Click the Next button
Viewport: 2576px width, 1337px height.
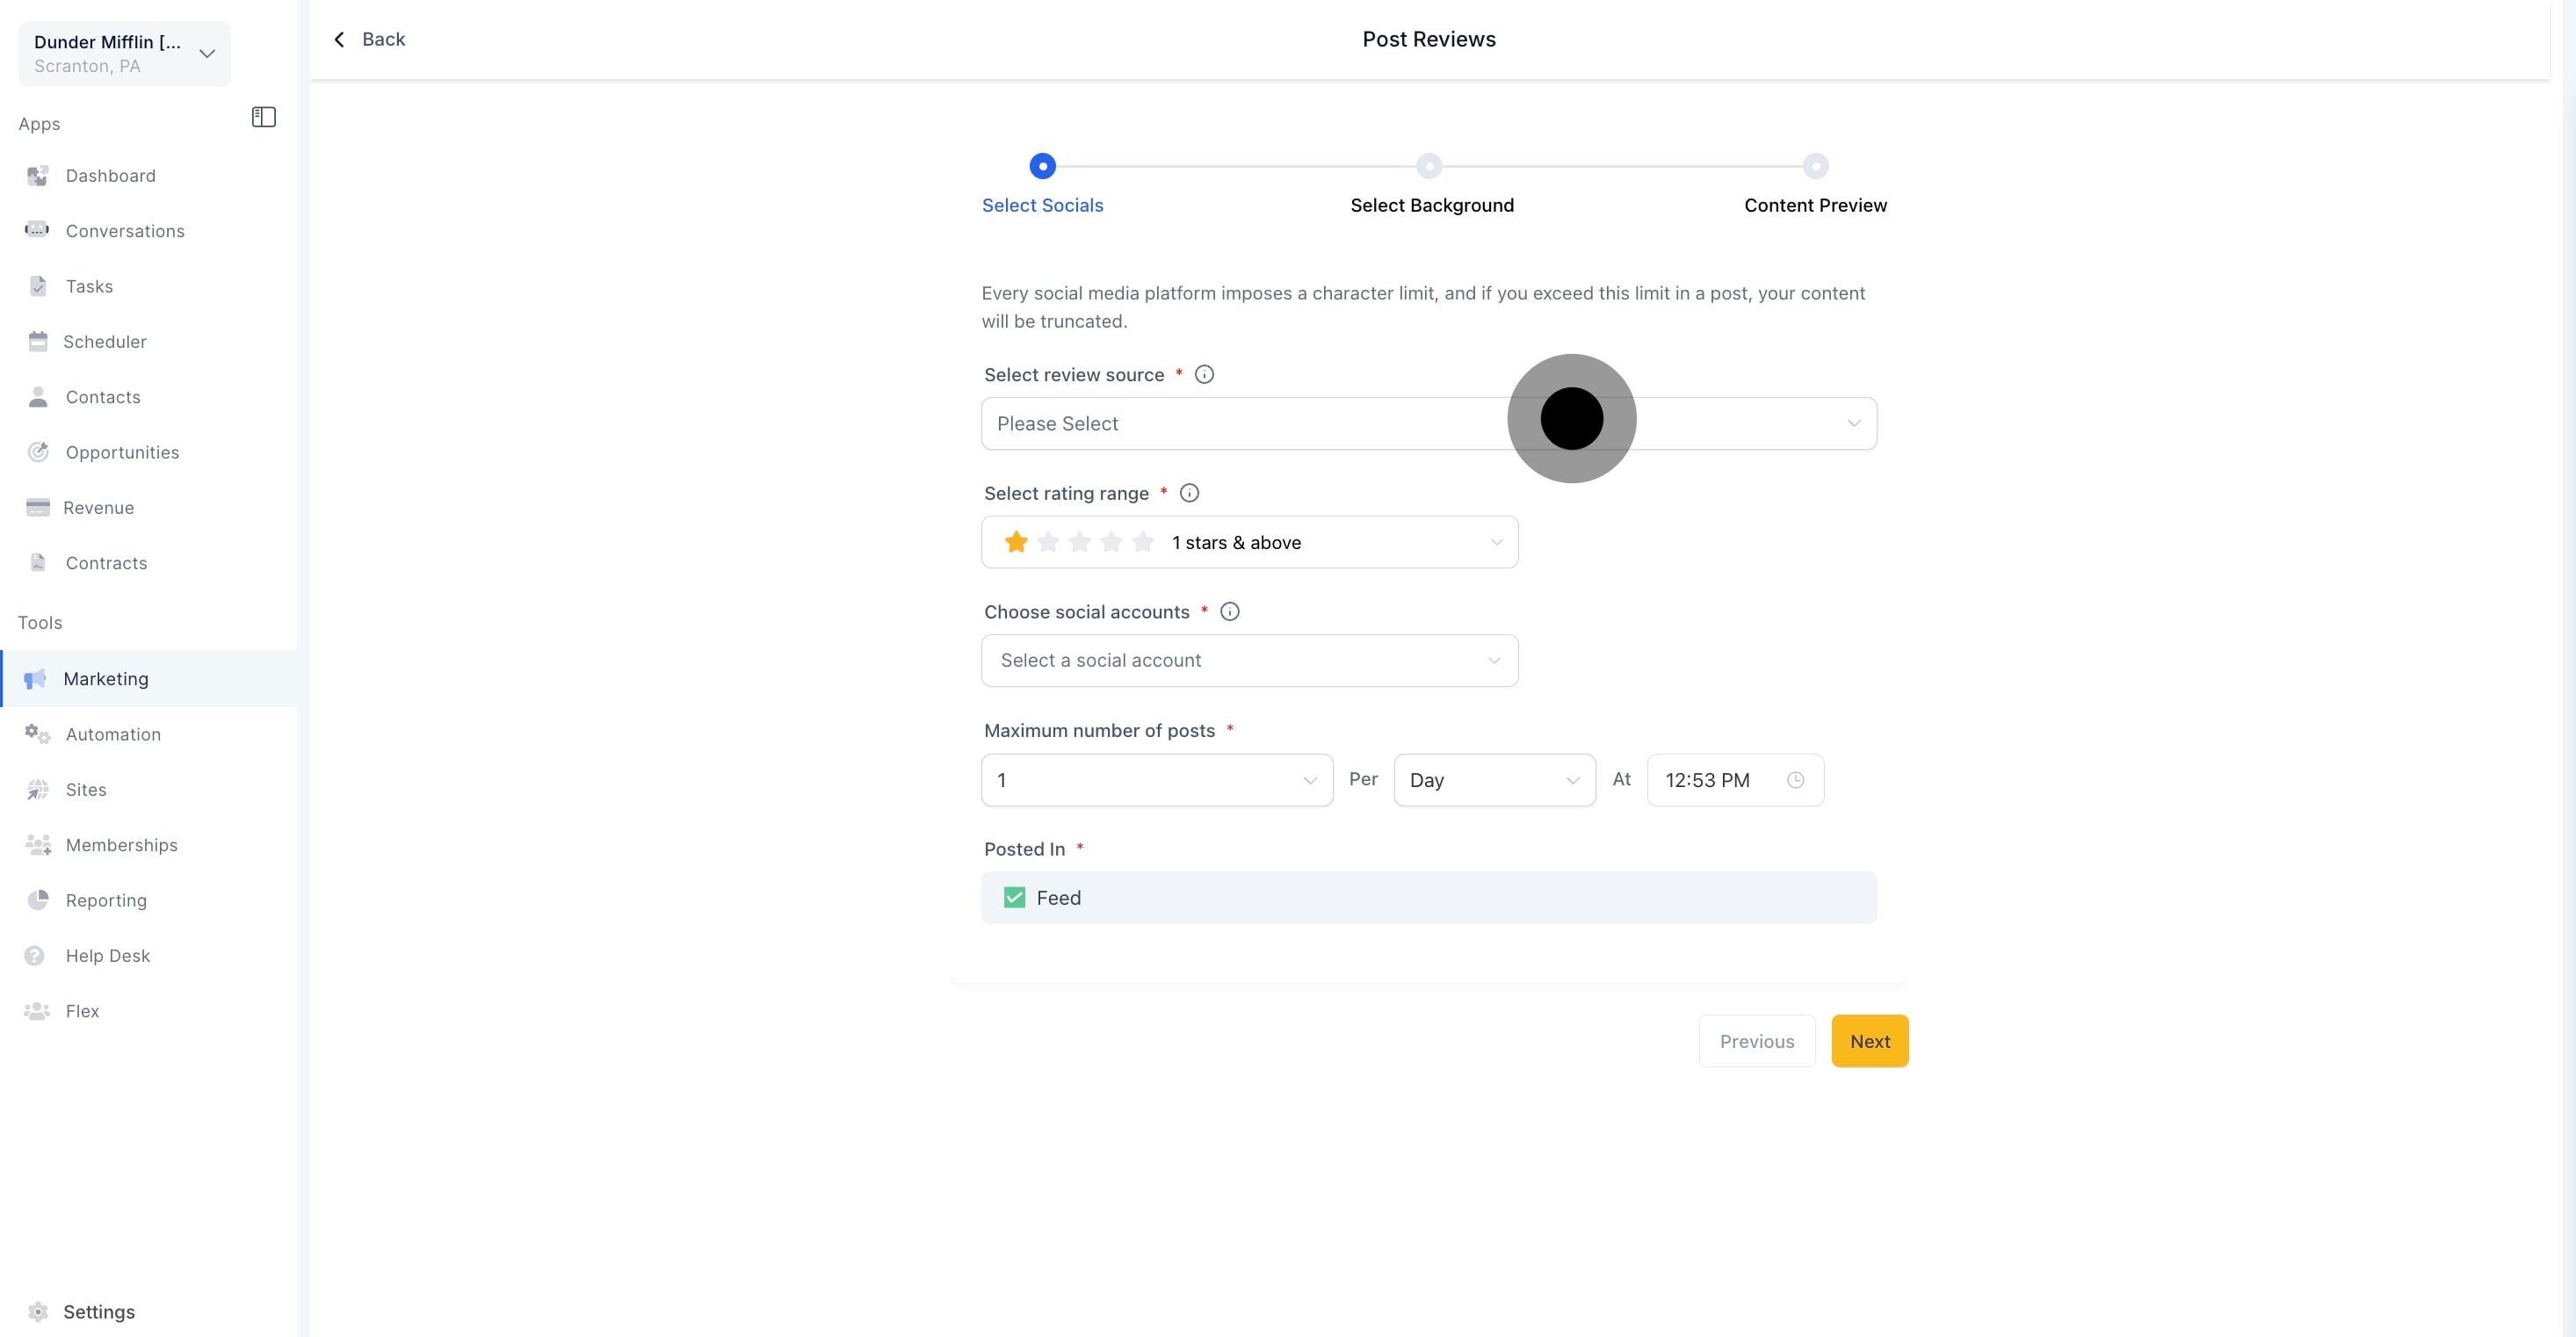pos(1869,1041)
